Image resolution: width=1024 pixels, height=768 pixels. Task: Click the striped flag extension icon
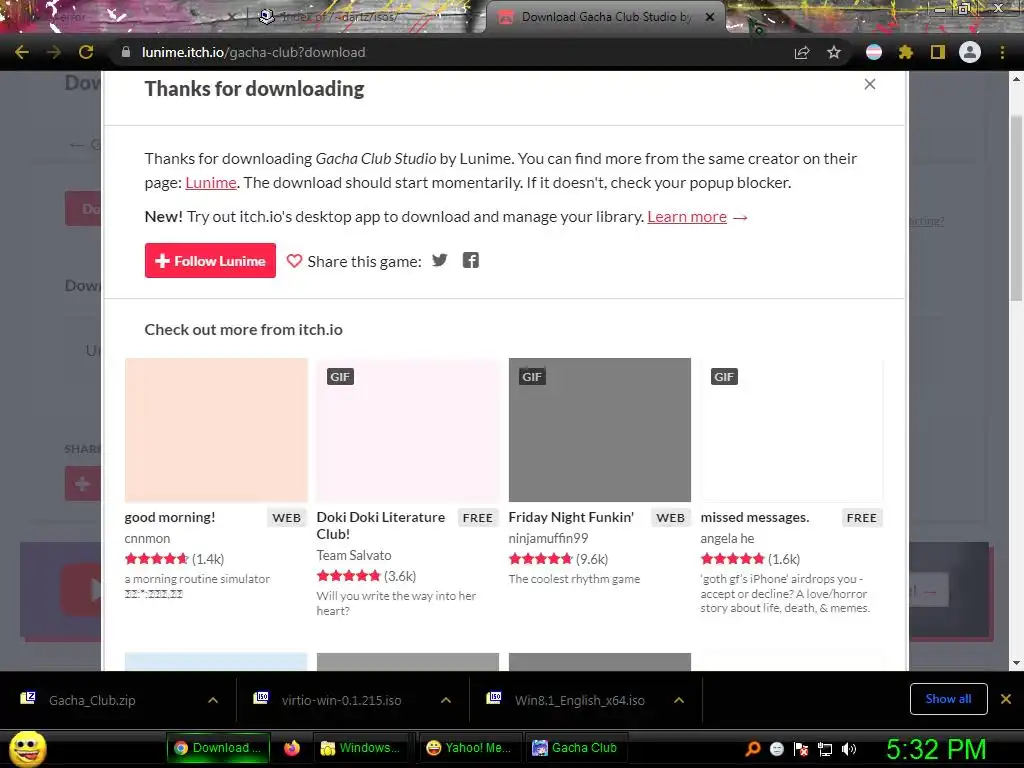(874, 52)
